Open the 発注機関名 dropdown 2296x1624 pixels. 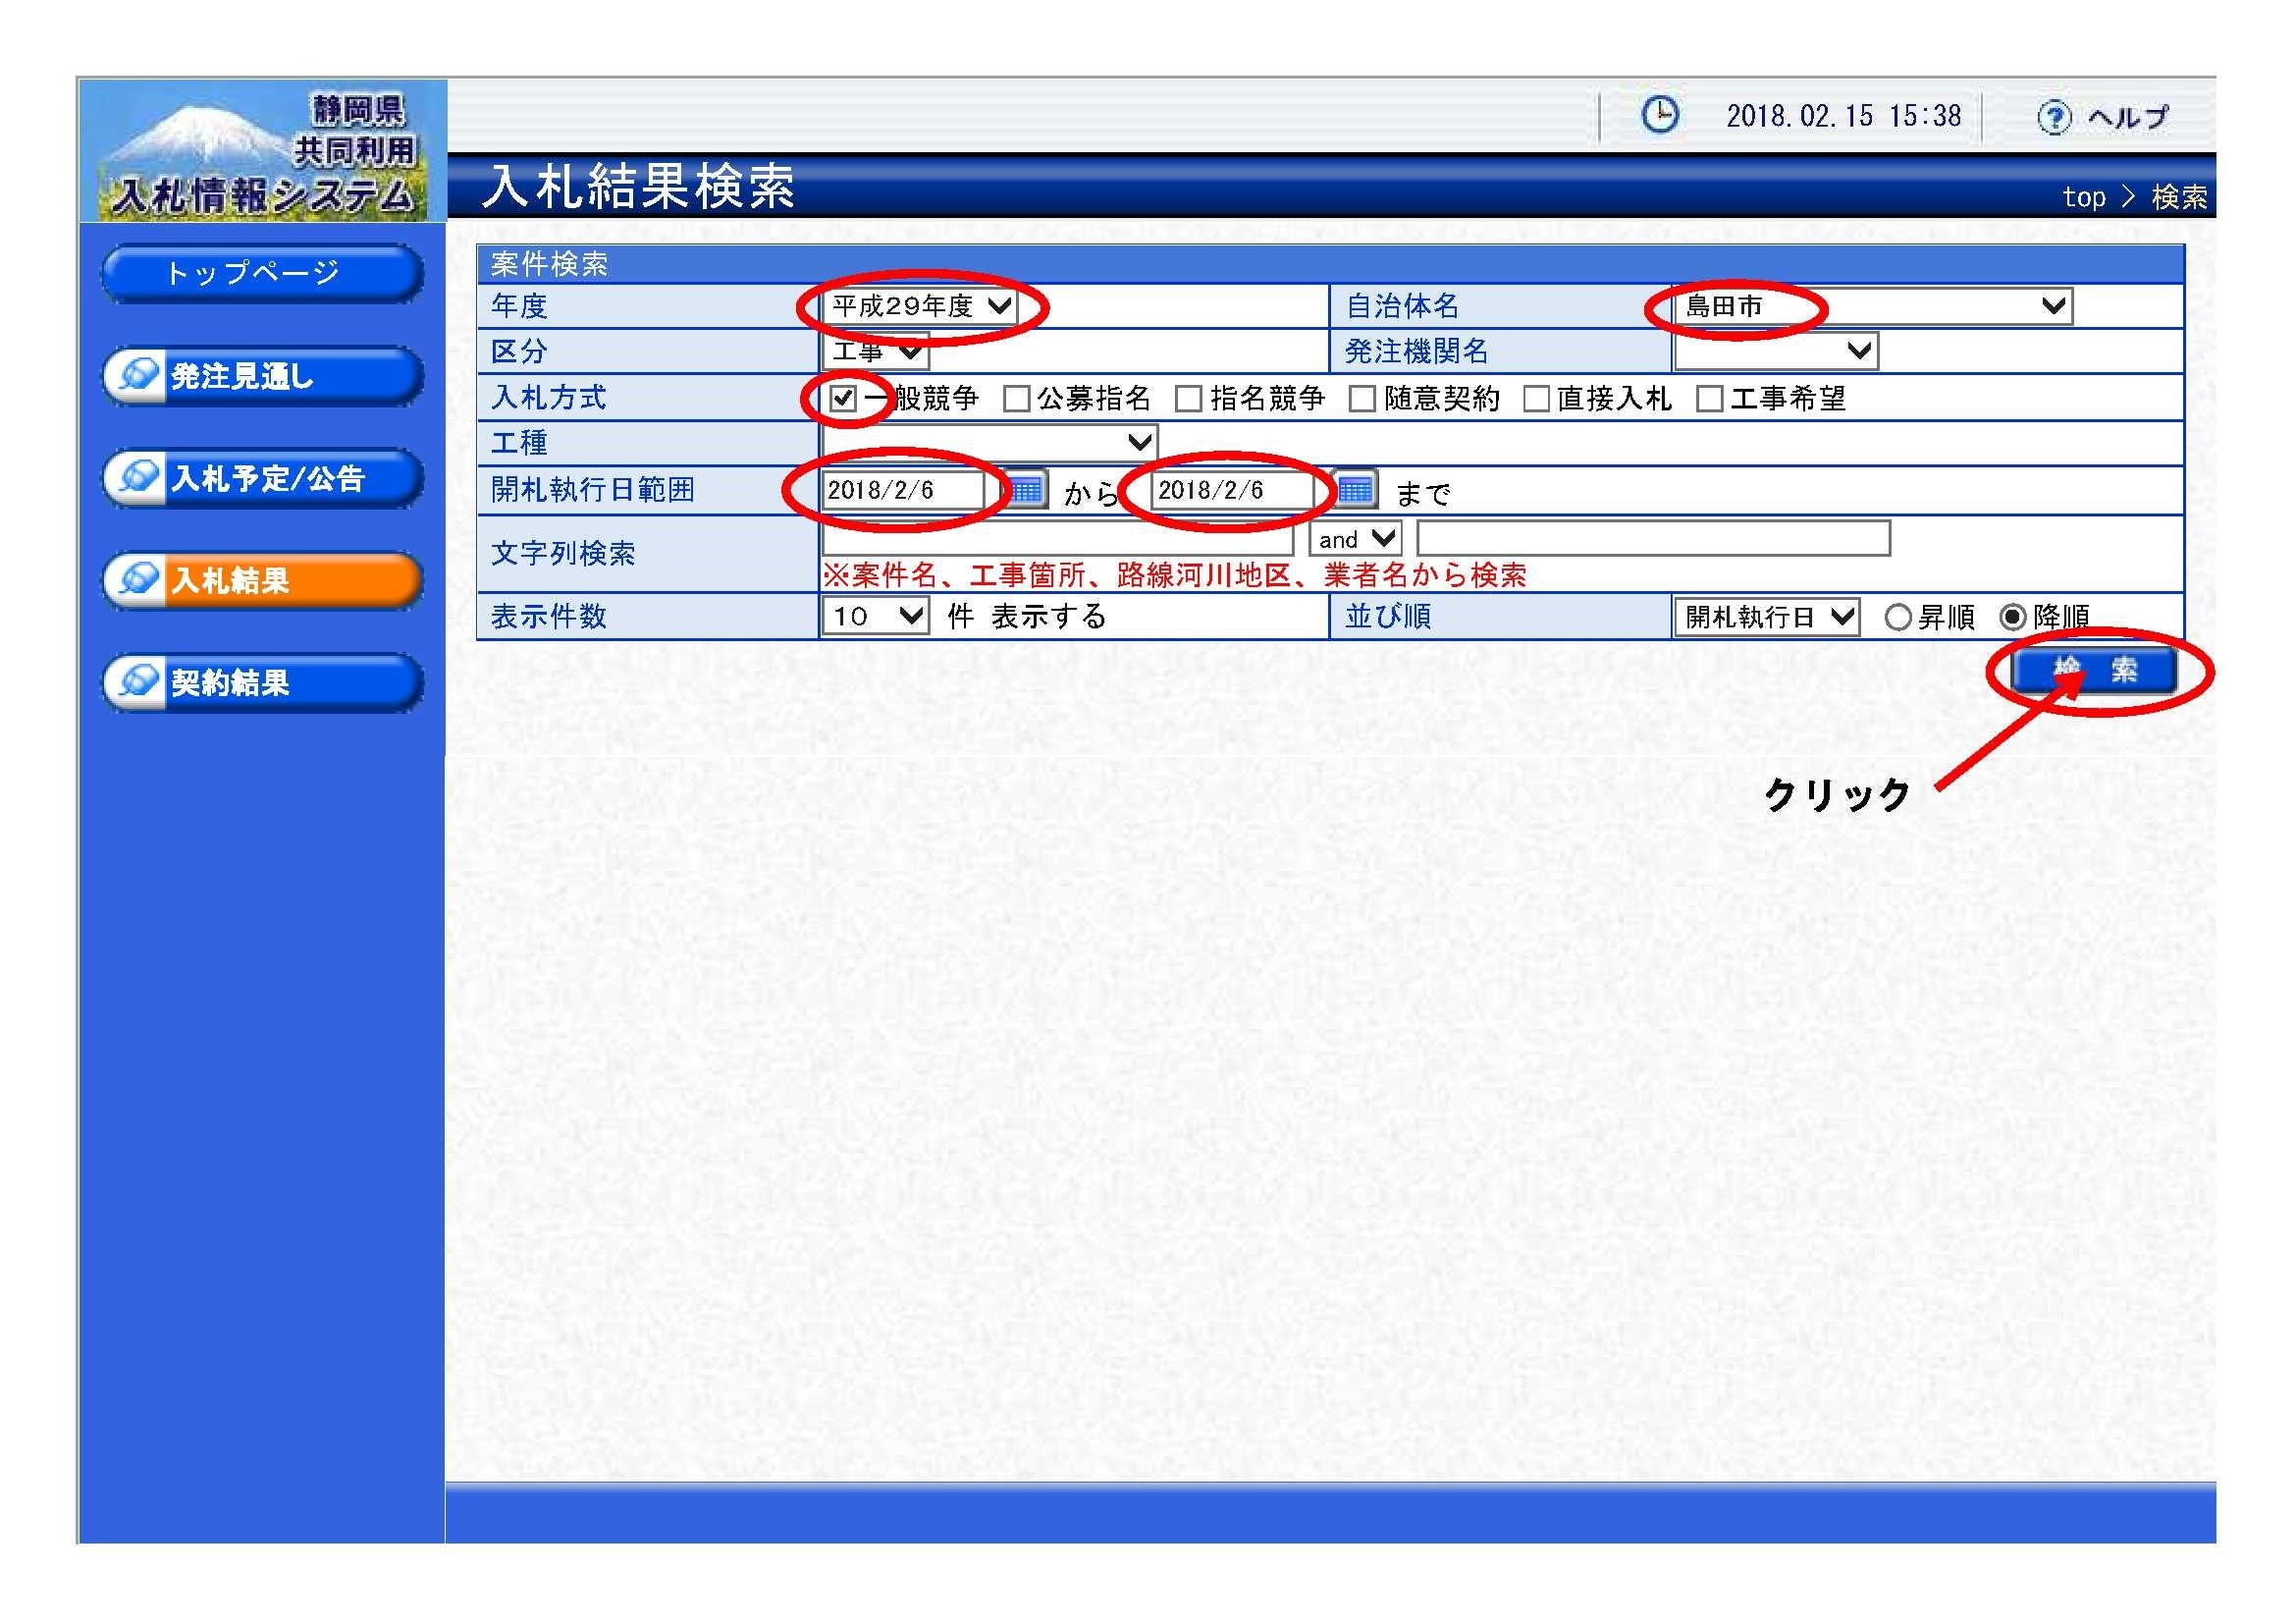click(x=1776, y=351)
